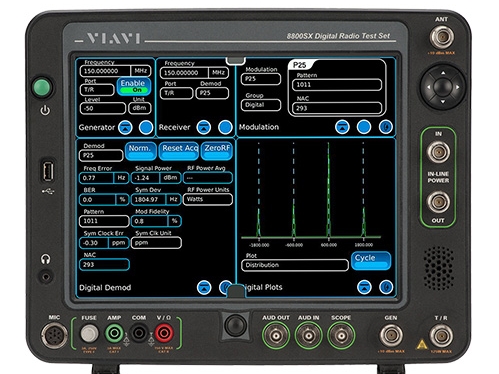
Task: Open the Modulation Group Digital dropdown
Action: [261, 105]
